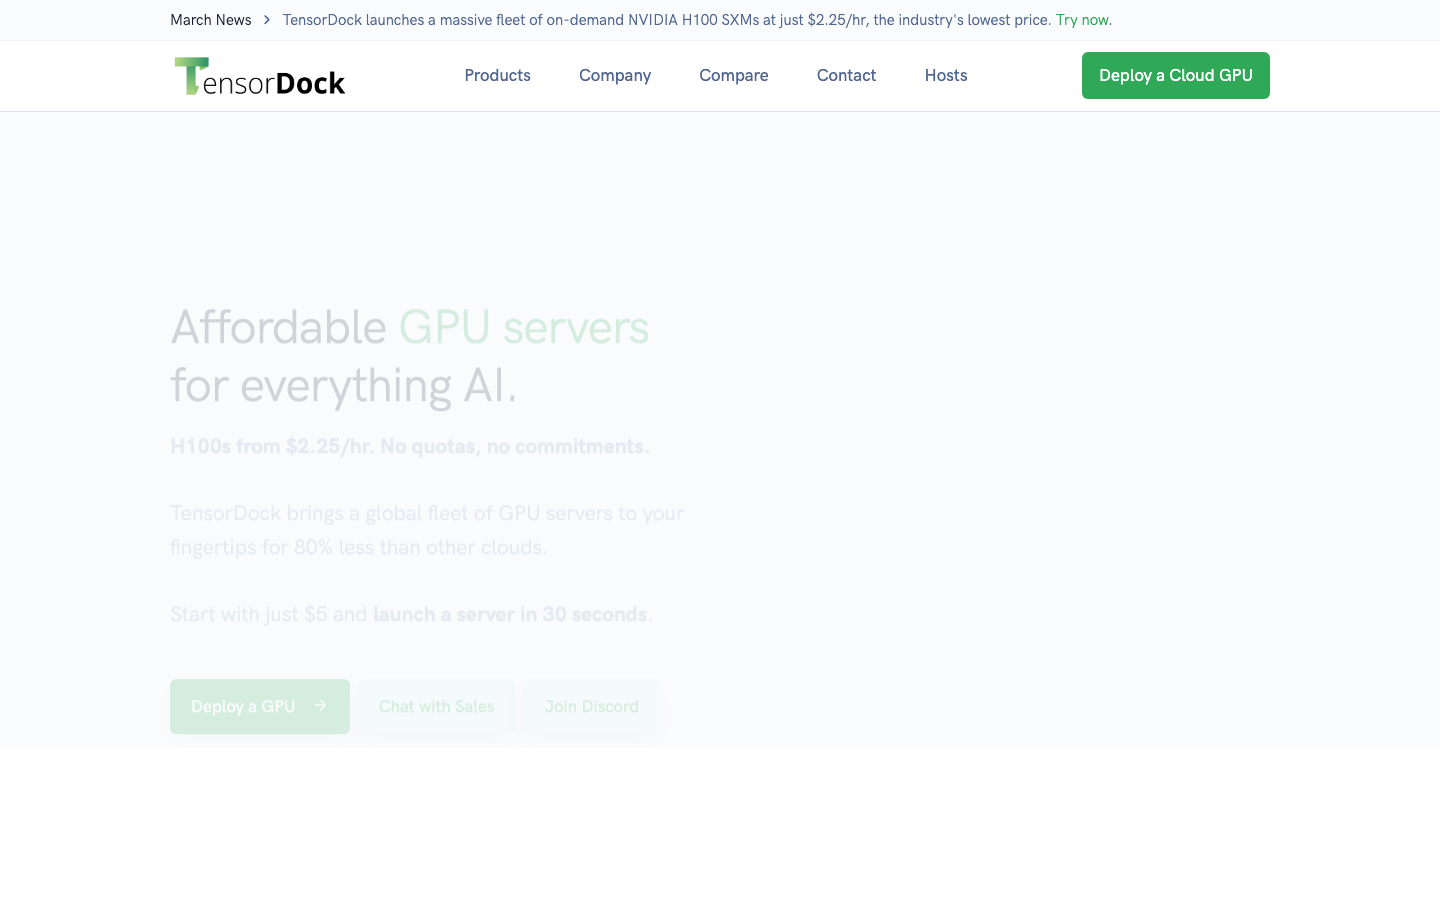
Task: Open the Hosts page
Action: tap(946, 75)
